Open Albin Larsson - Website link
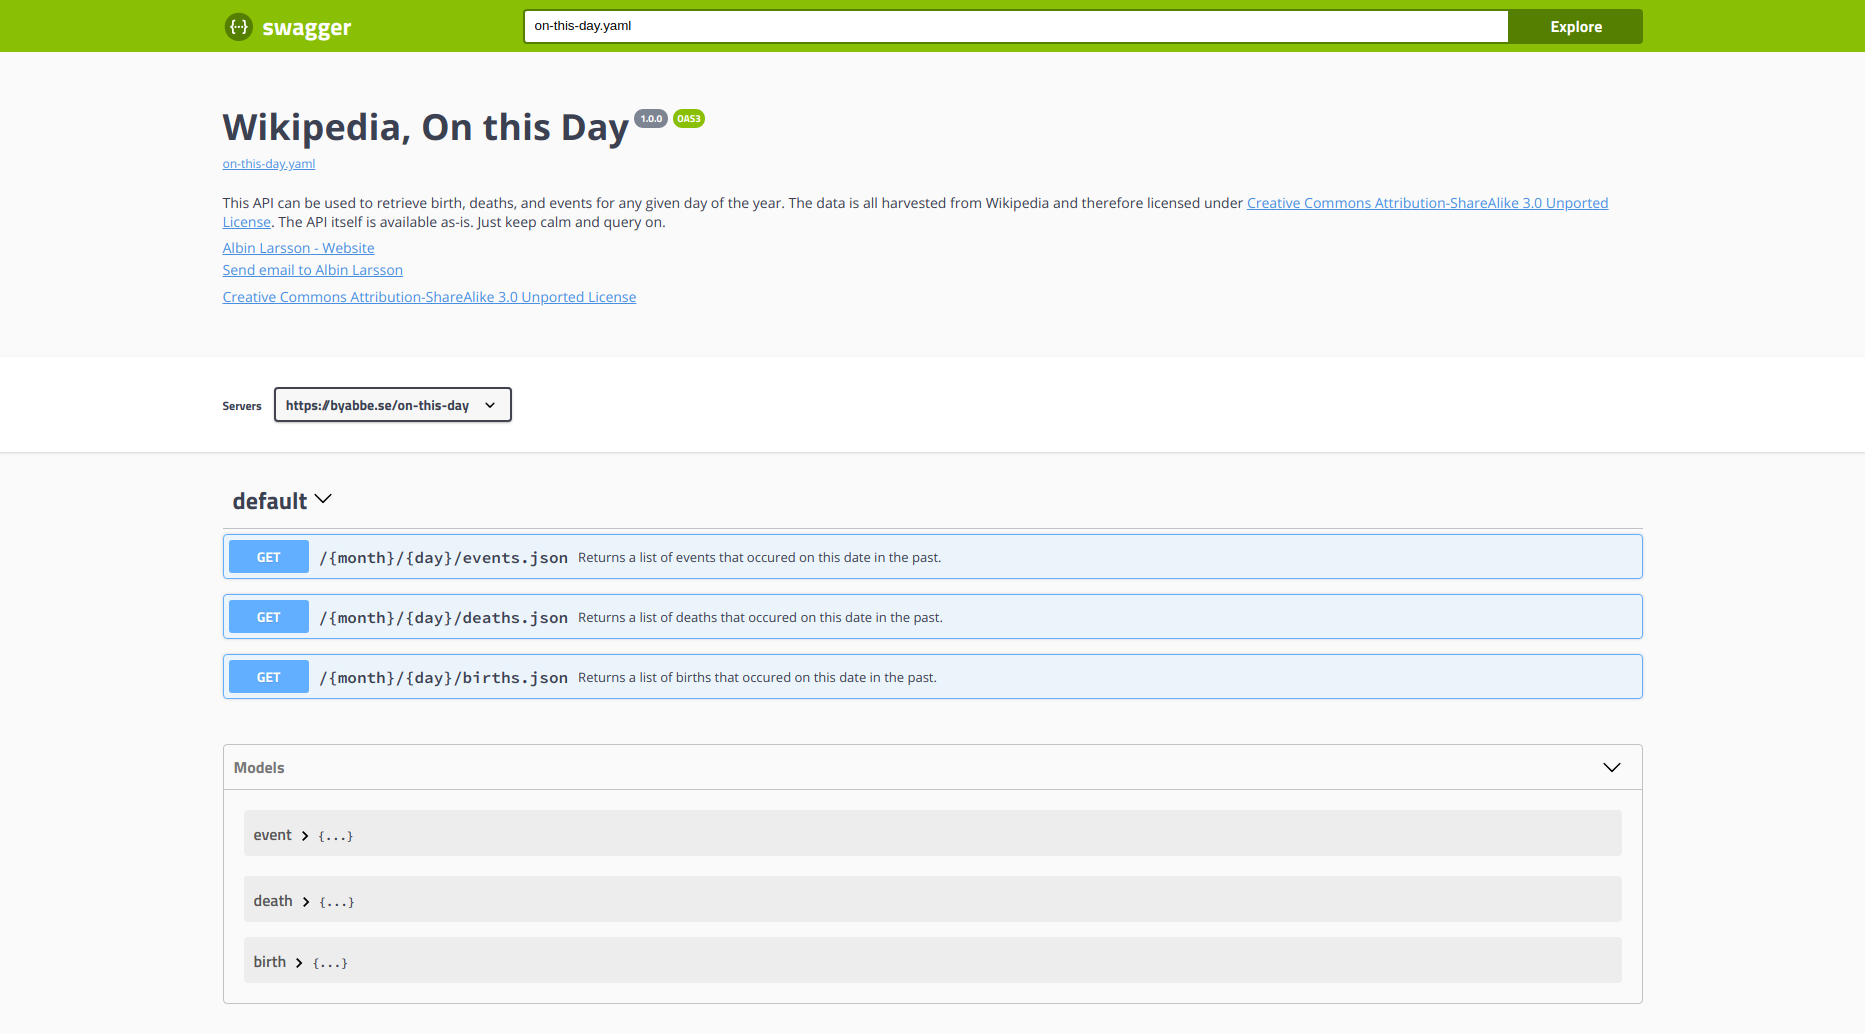1865x1034 pixels. pos(298,248)
